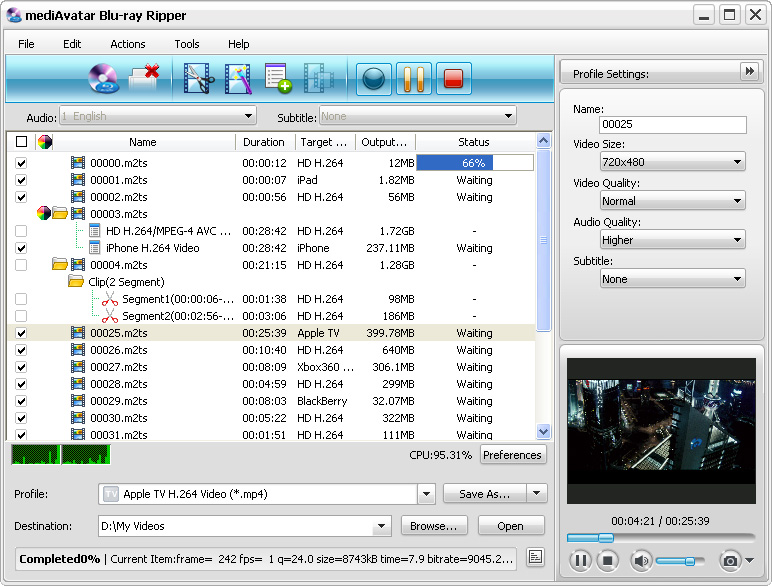Uncheck the 00029.m2ts checkbox
Screen dimensions: 772x587
coord(21,401)
